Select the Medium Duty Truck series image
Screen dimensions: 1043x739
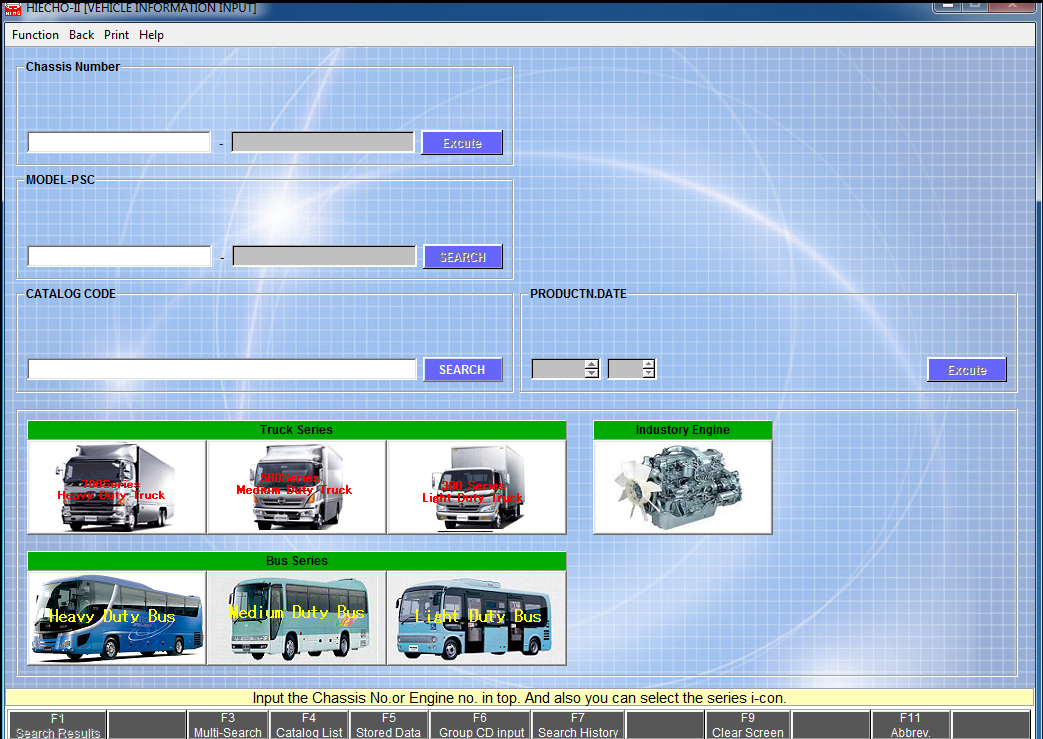[x=296, y=487]
